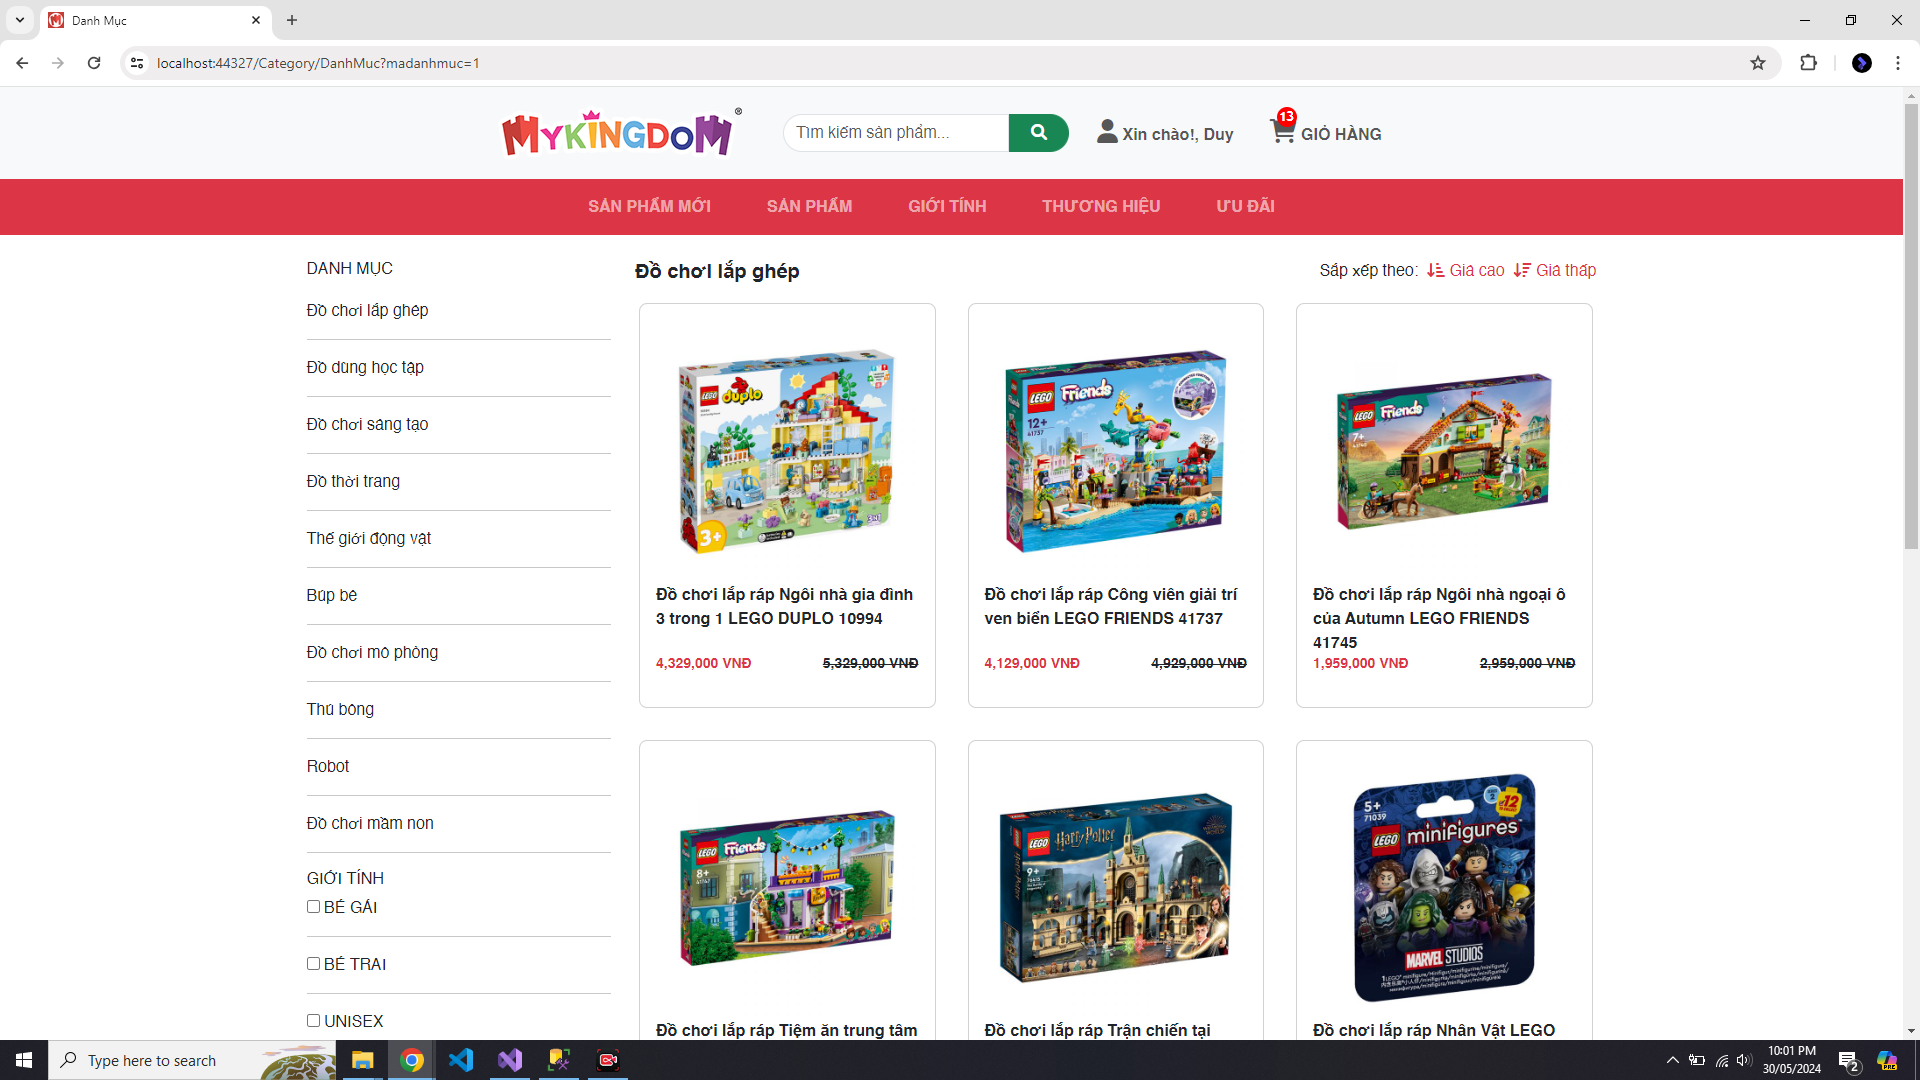Open the shopping cart icon
The height and width of the screenshot is (1080, 1920).
[x=1282, y=130]
